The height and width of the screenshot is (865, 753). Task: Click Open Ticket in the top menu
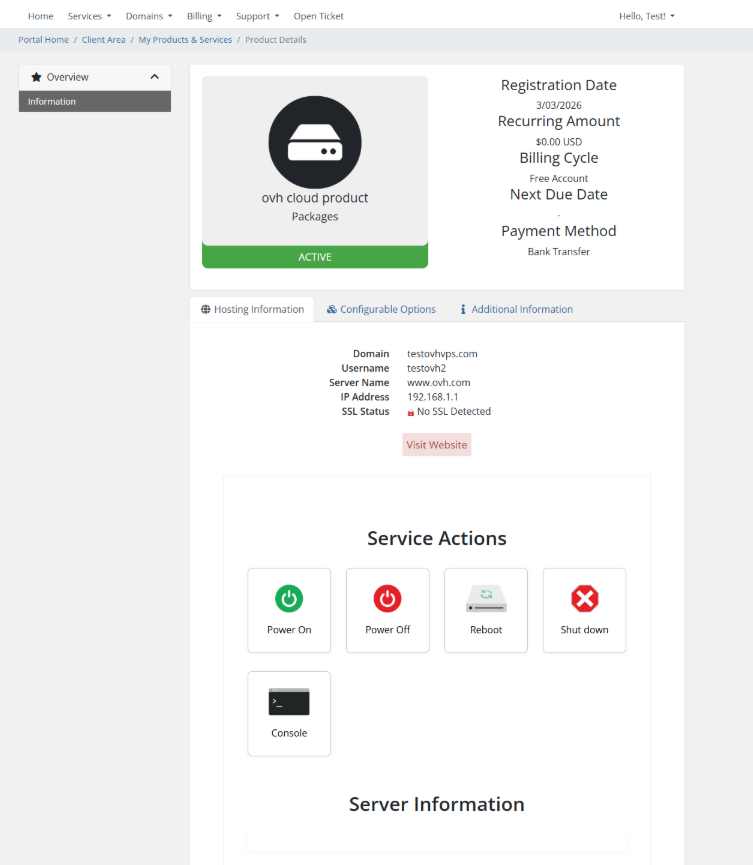click(318, 16)
